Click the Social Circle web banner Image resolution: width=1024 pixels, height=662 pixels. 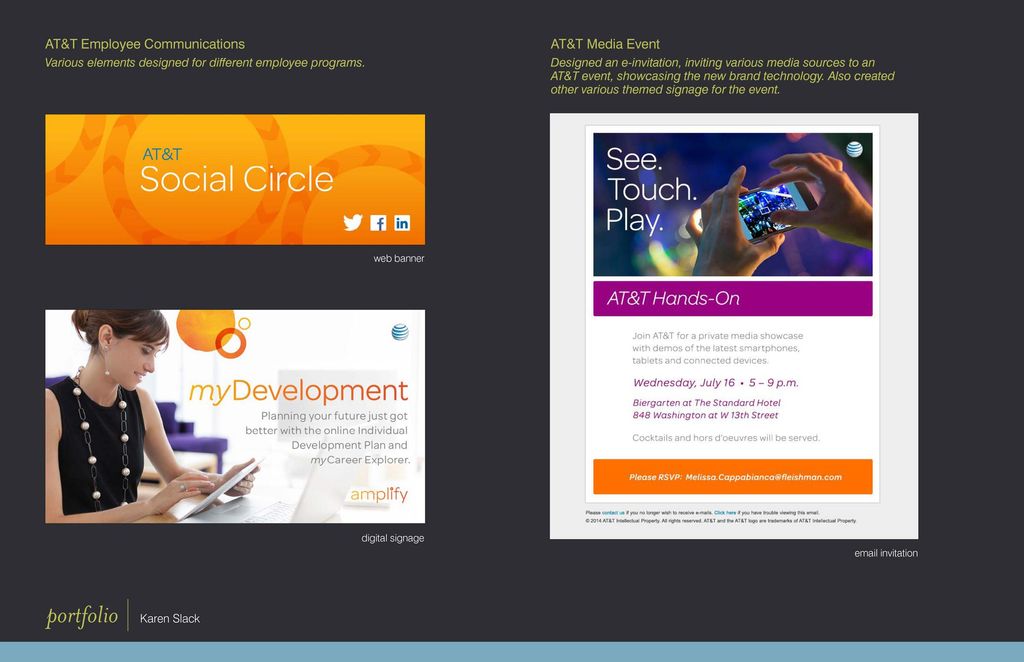234,180
